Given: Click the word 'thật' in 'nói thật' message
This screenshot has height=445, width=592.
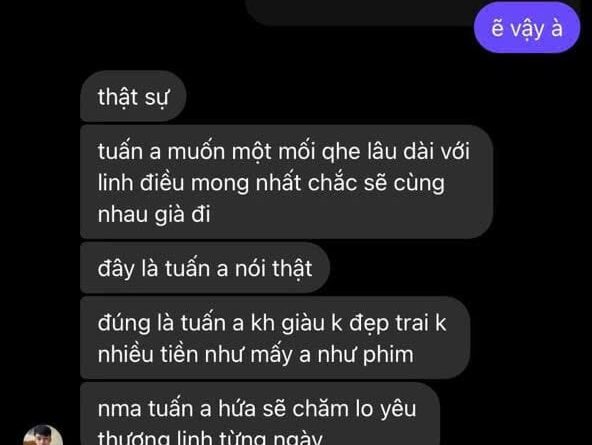Looking at the screenshot, I should tap(292, 268).
